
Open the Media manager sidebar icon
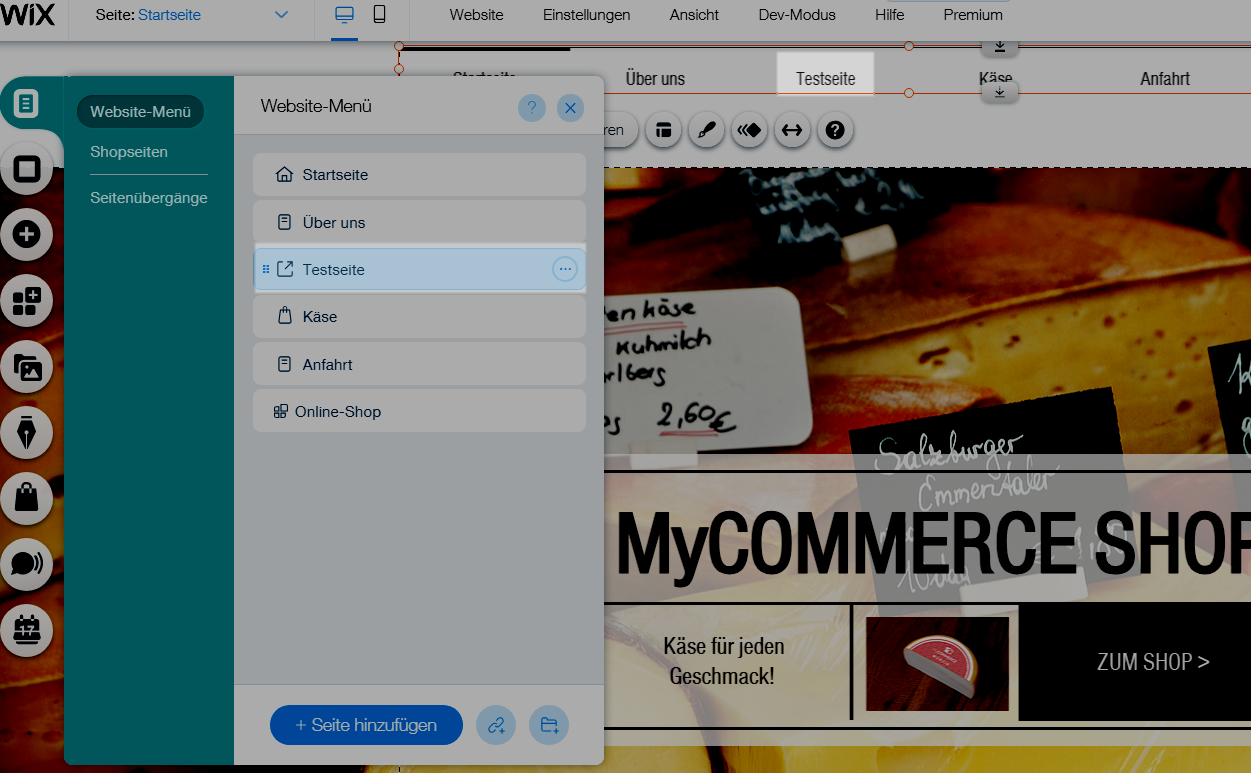(x=27, y=367)
